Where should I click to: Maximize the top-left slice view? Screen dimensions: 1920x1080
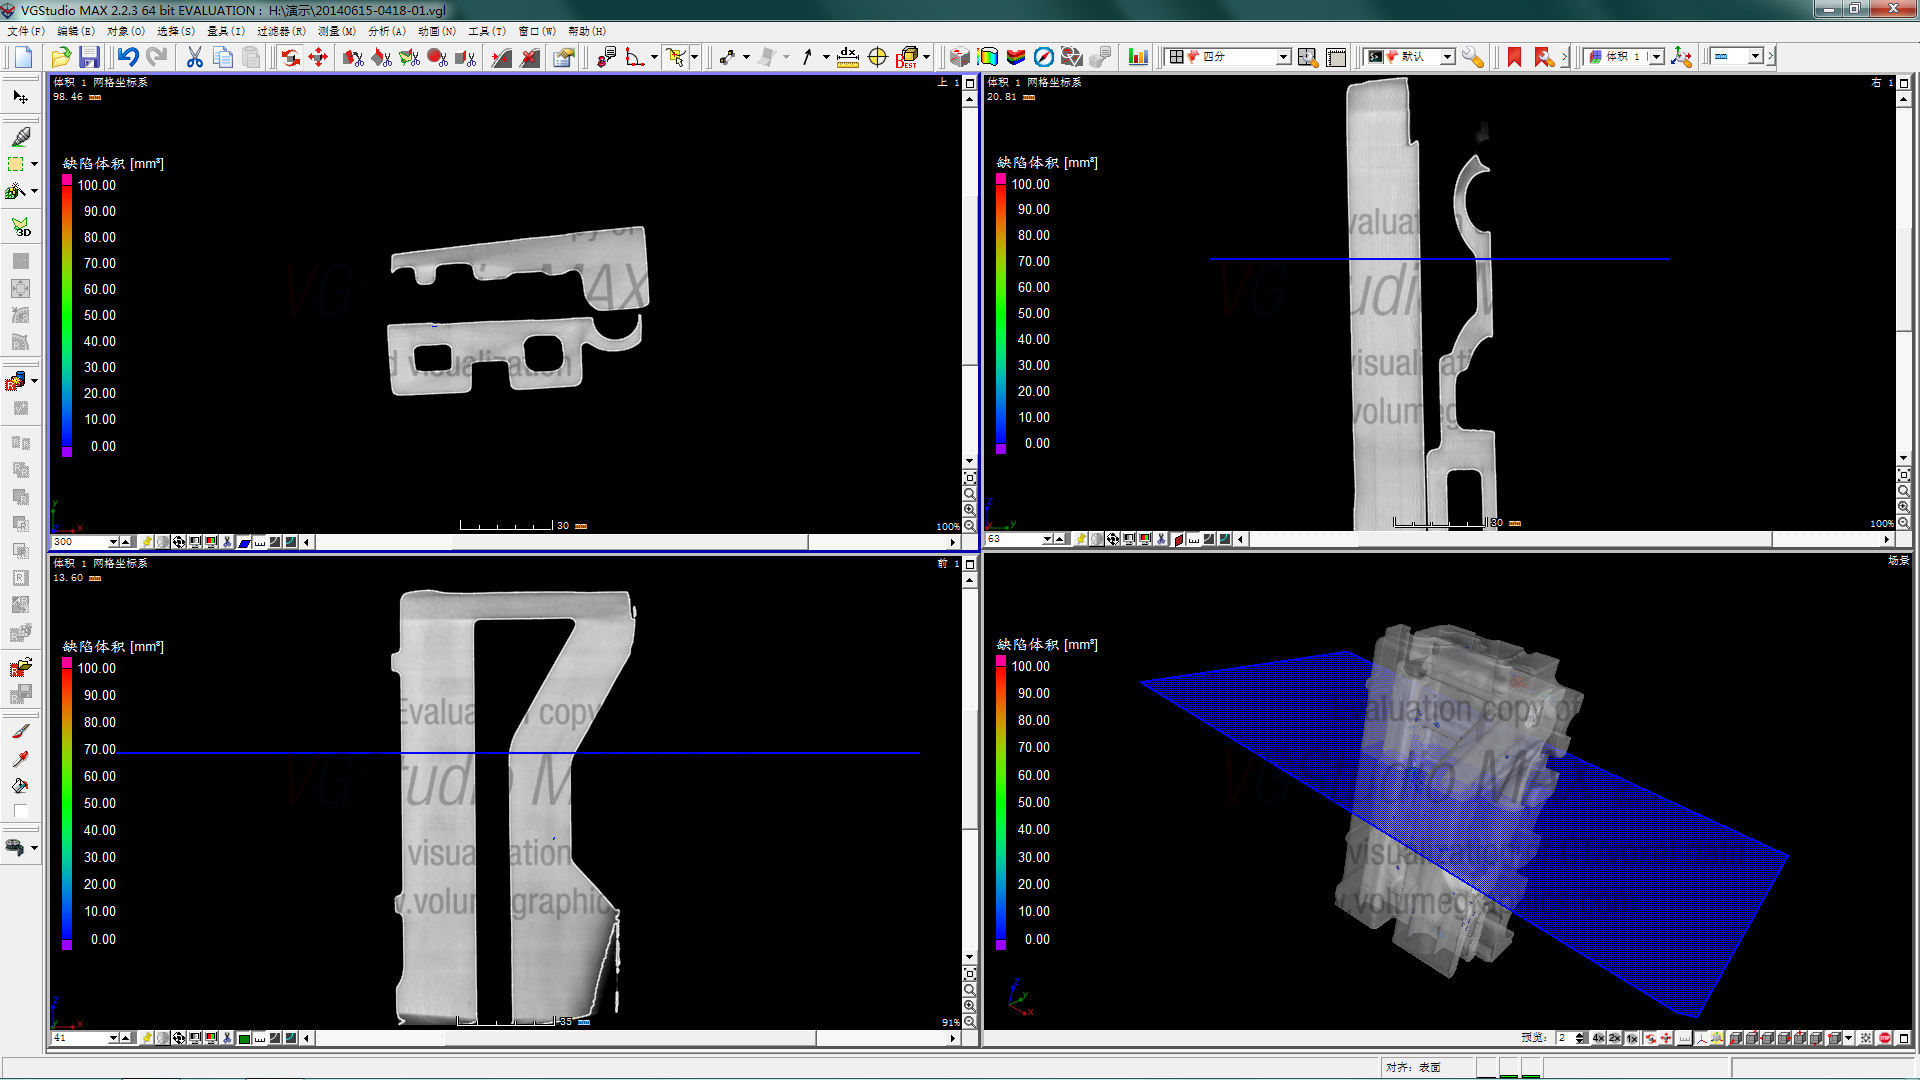click(969, 83)
